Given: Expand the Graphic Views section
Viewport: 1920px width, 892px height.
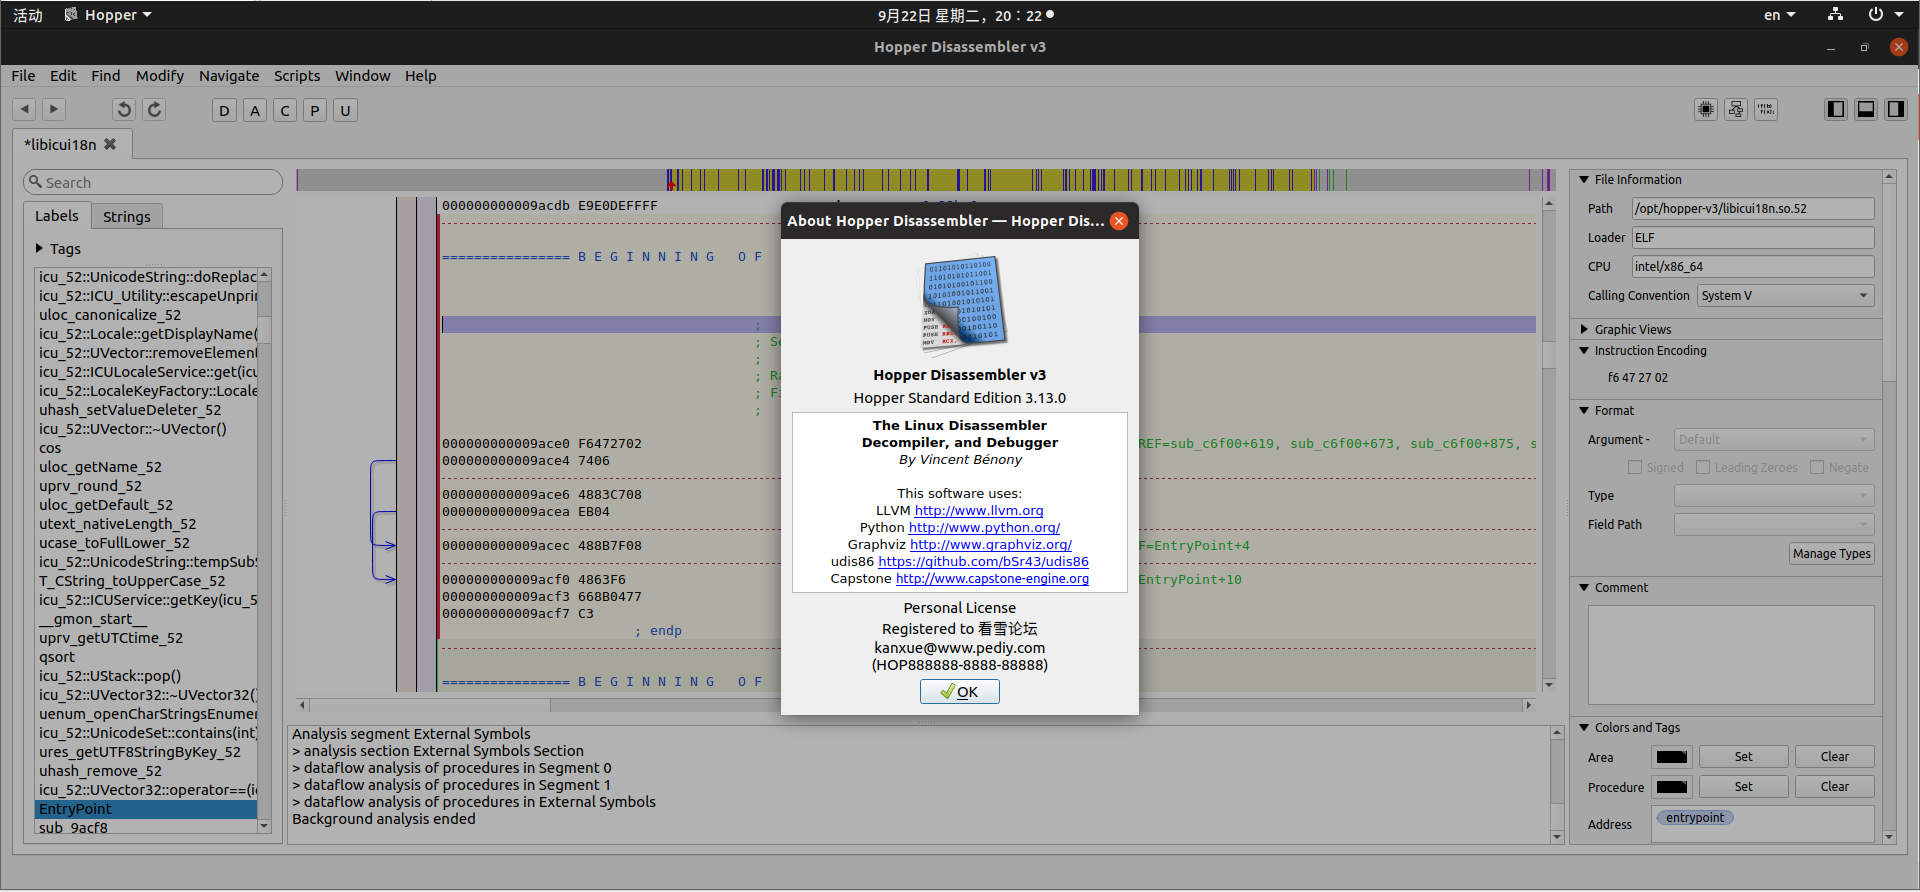Looking at the screenshot, I should pyautogui.click(x=1584, y=329).
